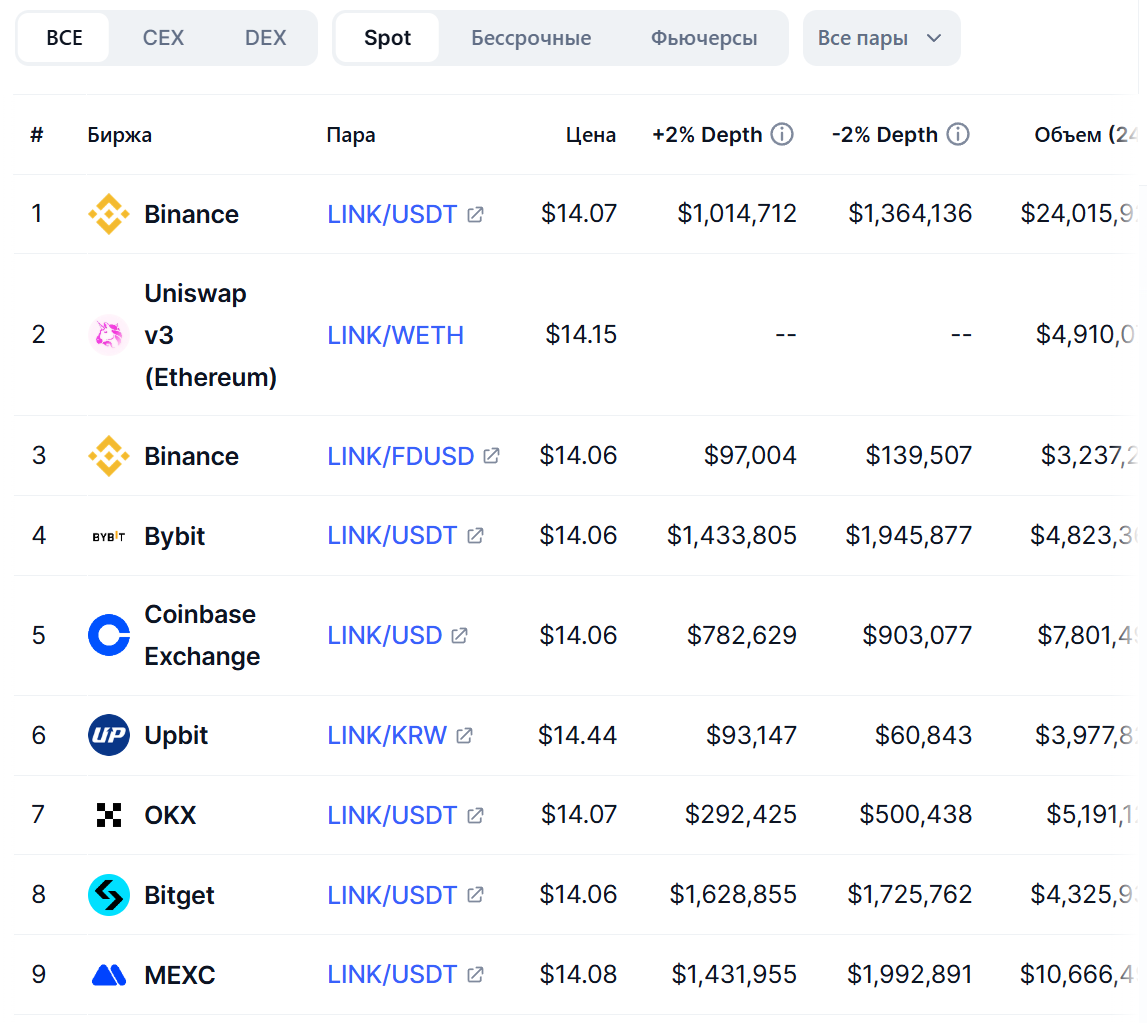Expand the Все пары dropdown

[x=881, y=38]
